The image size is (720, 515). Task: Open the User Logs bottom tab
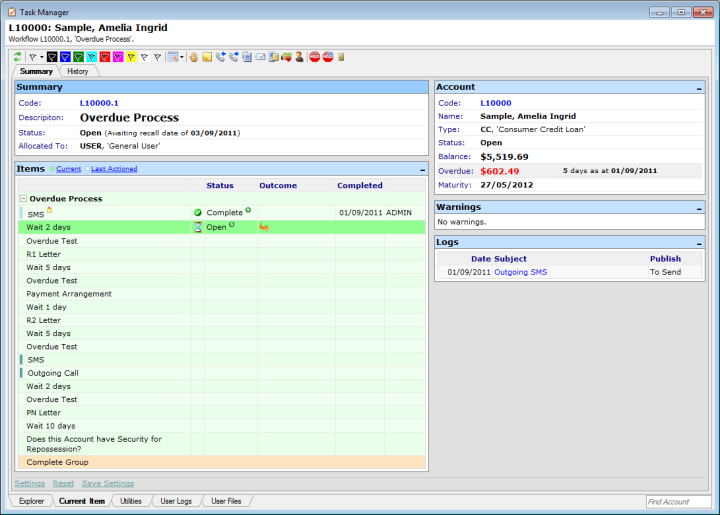[x=176, y=501]
